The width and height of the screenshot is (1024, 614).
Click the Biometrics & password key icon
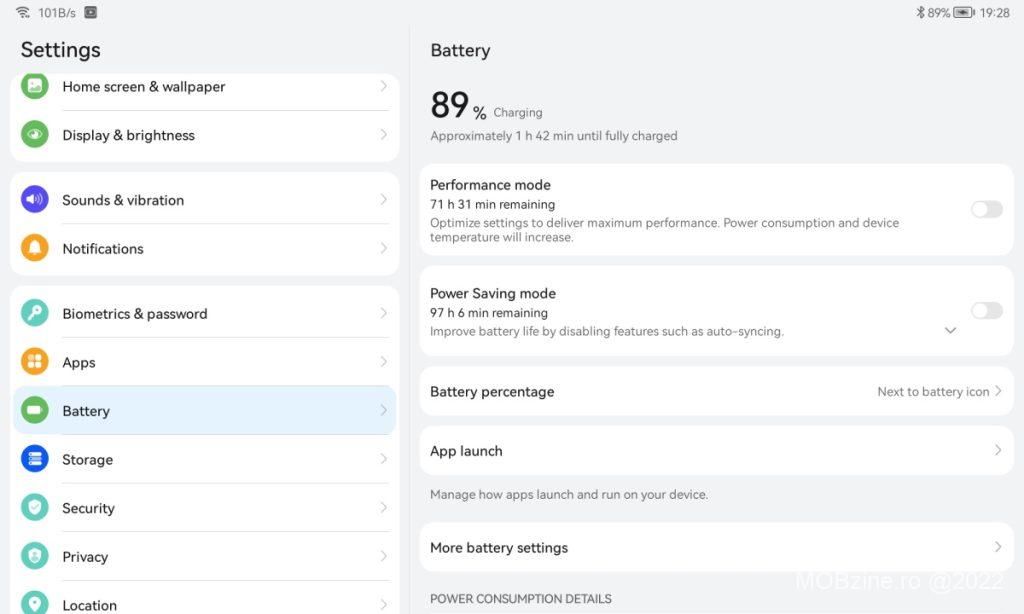click(x=35, y=313)
